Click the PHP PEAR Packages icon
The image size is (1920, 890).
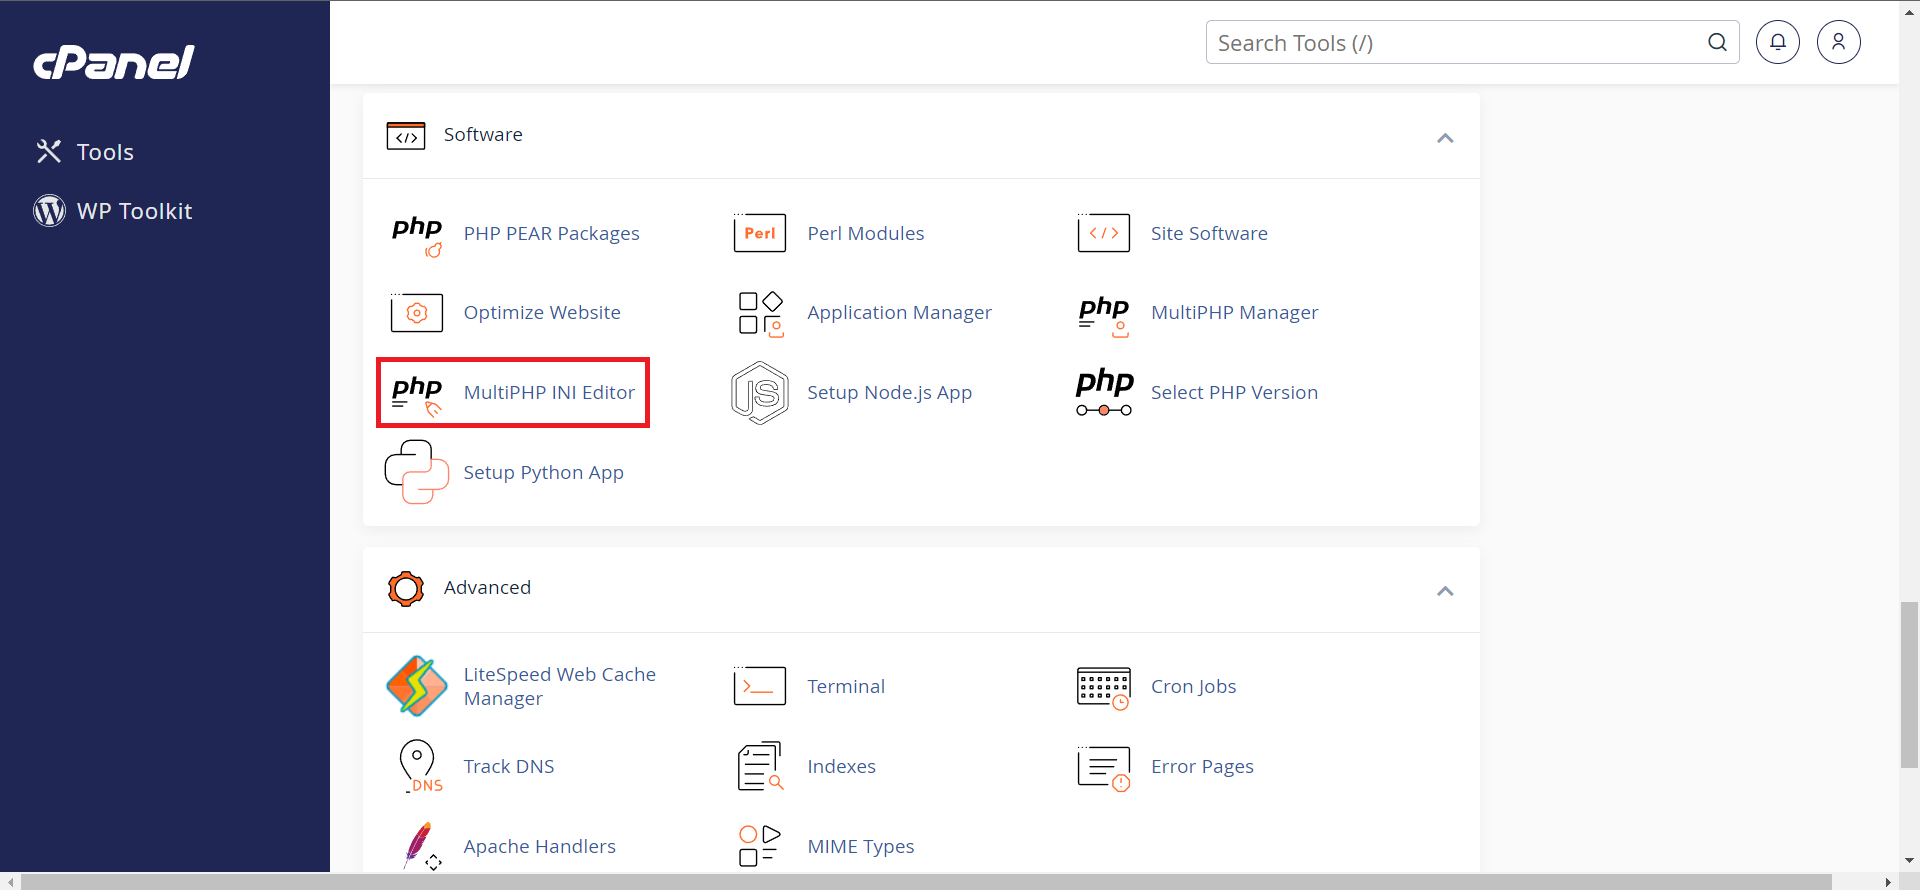(x=417, y=235)
